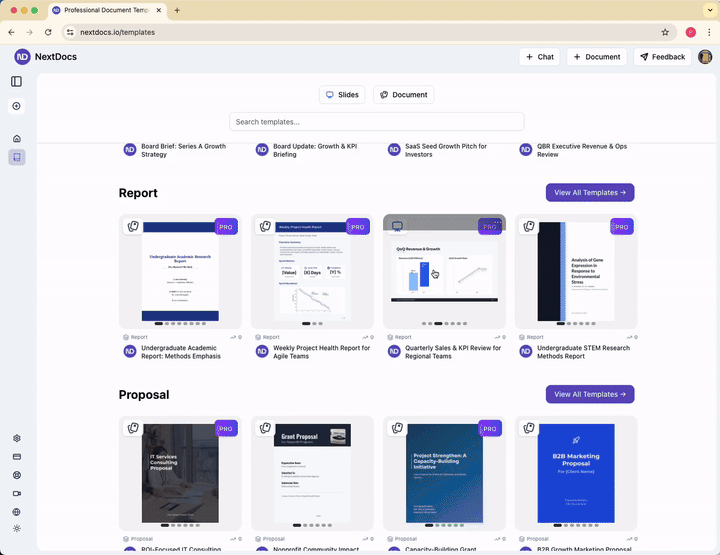Switch to Slides template type
The height and width of the screenshot is (555, 720).
tap(342, 95)
